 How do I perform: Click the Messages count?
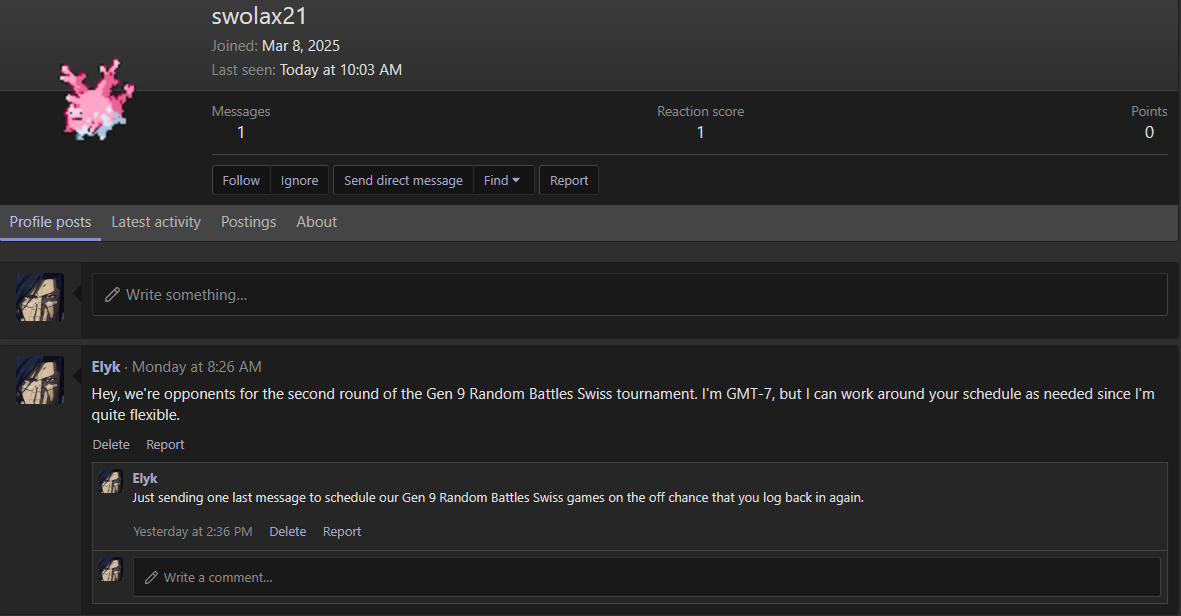(241, 133)
